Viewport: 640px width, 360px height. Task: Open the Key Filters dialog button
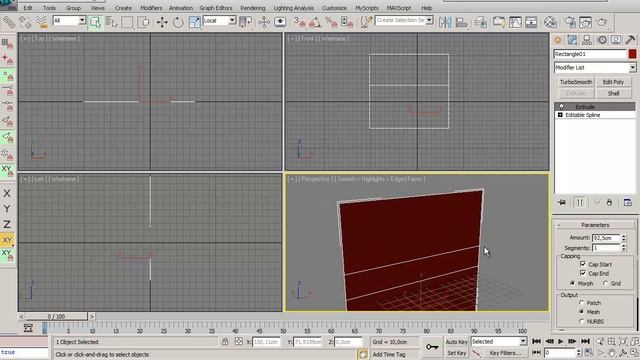point(505,353)
